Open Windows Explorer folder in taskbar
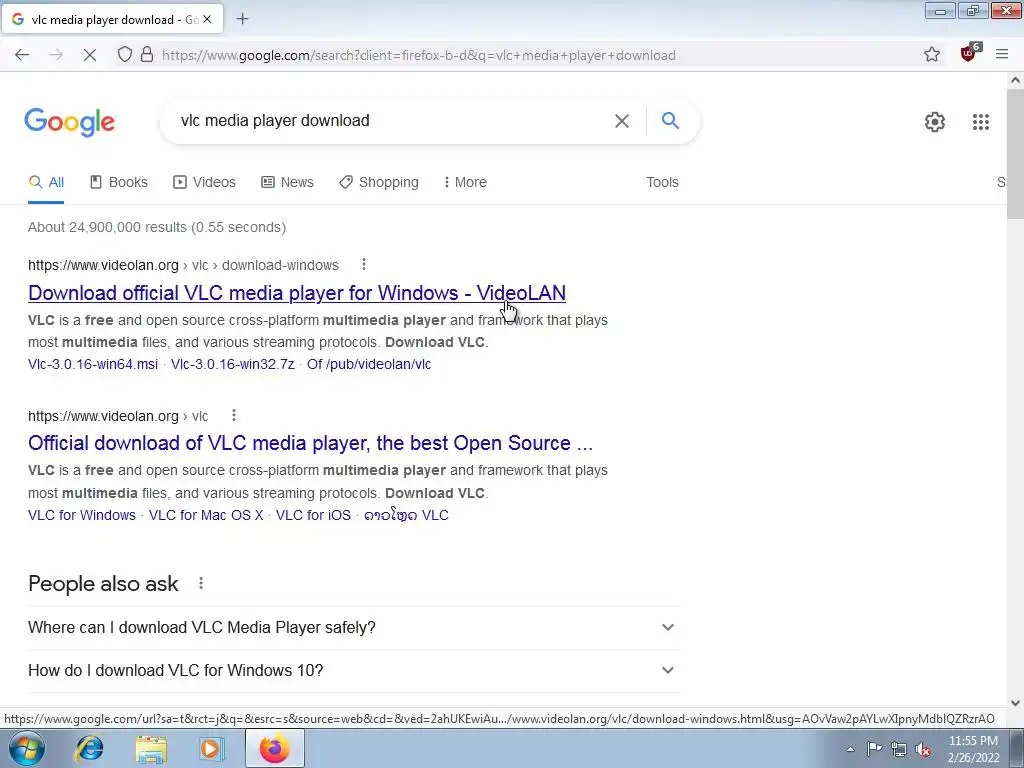 coord(151,749)
